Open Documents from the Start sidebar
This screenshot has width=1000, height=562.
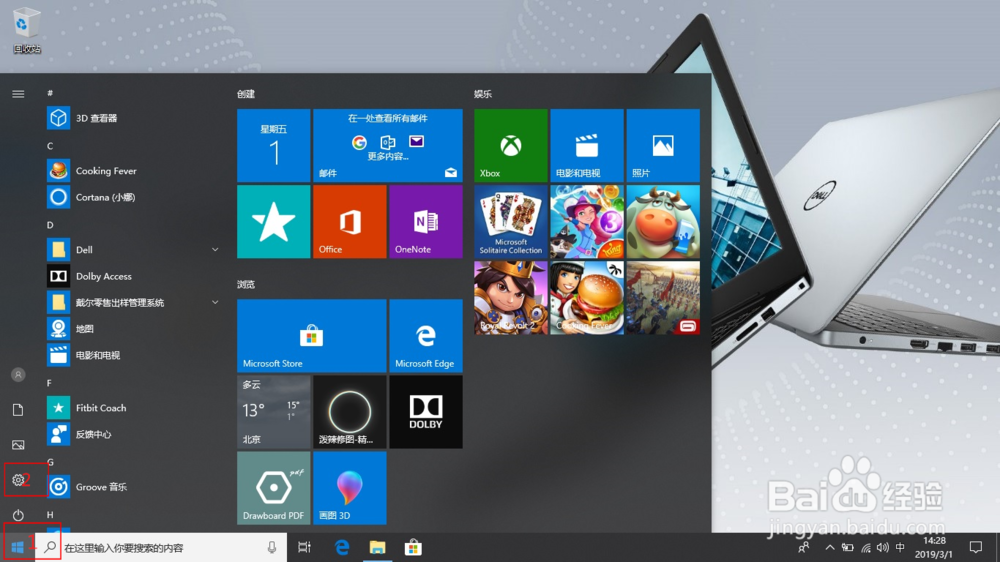(18, 410)
